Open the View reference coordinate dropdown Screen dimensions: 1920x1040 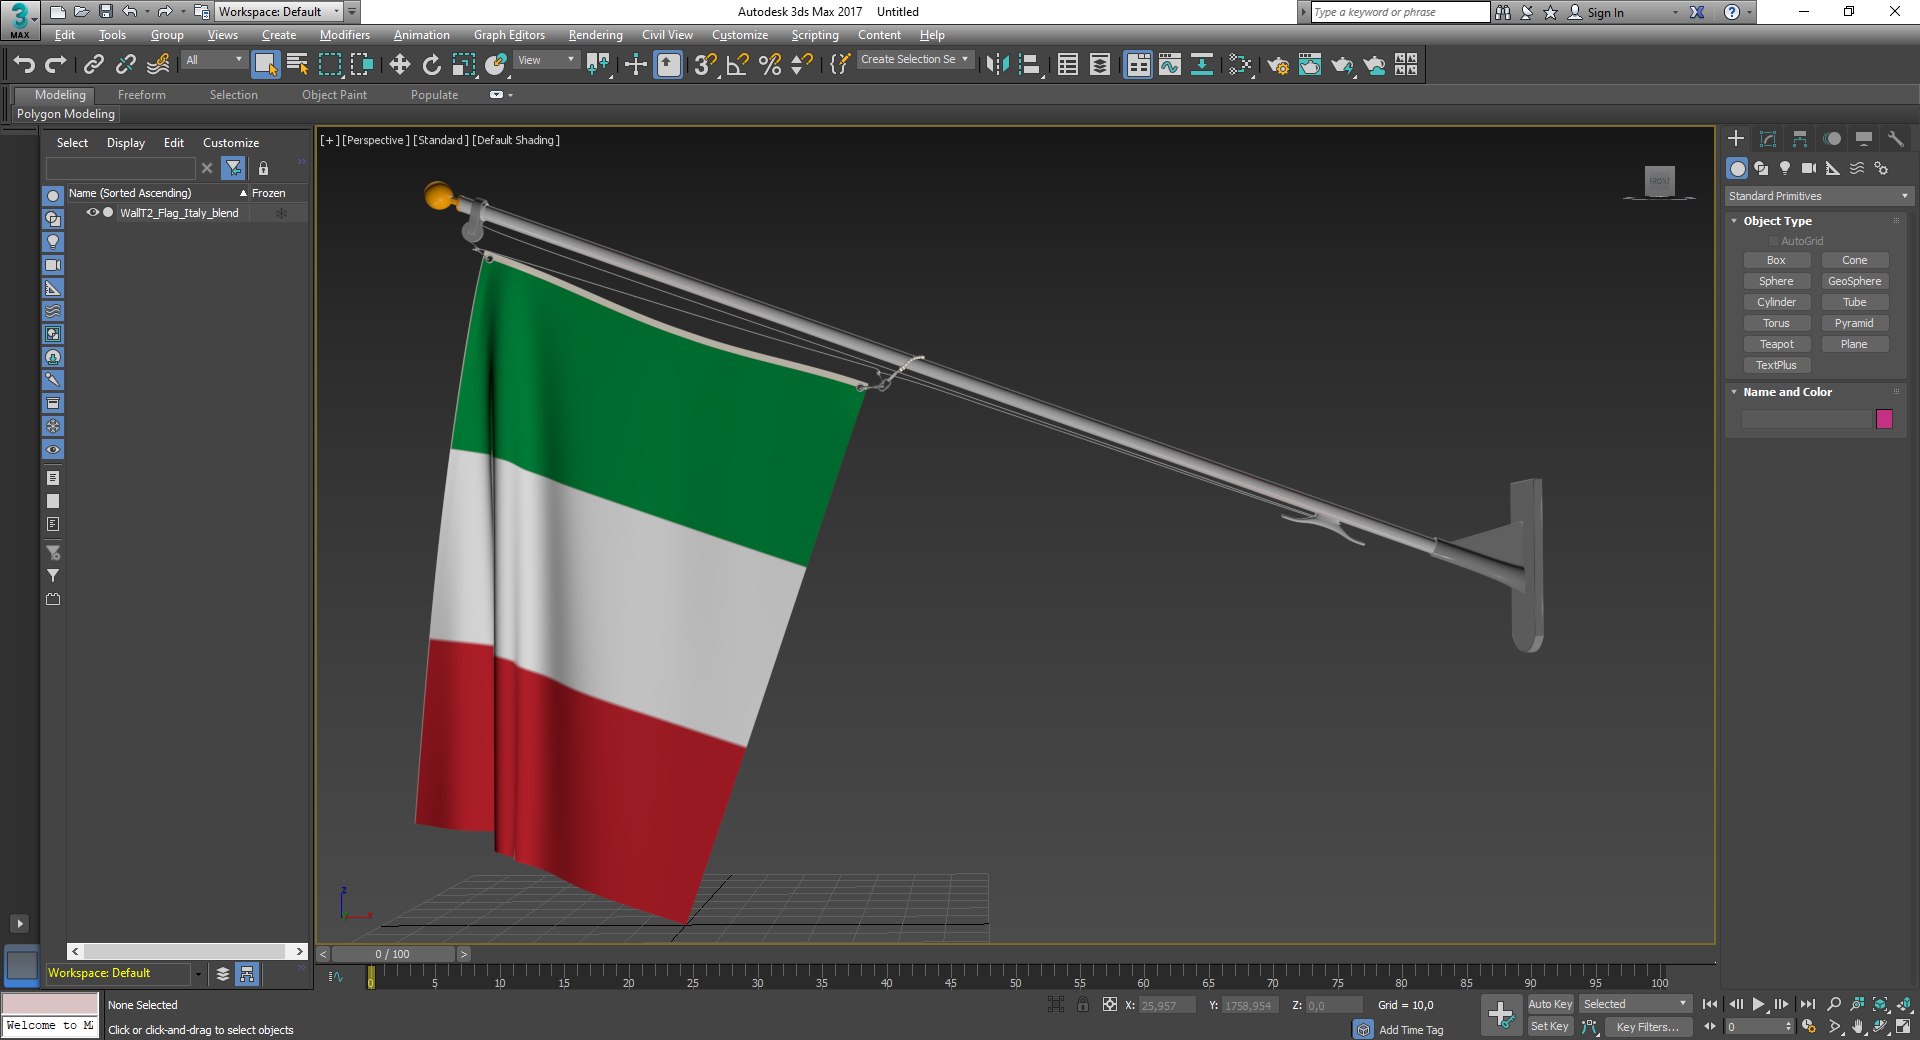(x=546, y=60)
